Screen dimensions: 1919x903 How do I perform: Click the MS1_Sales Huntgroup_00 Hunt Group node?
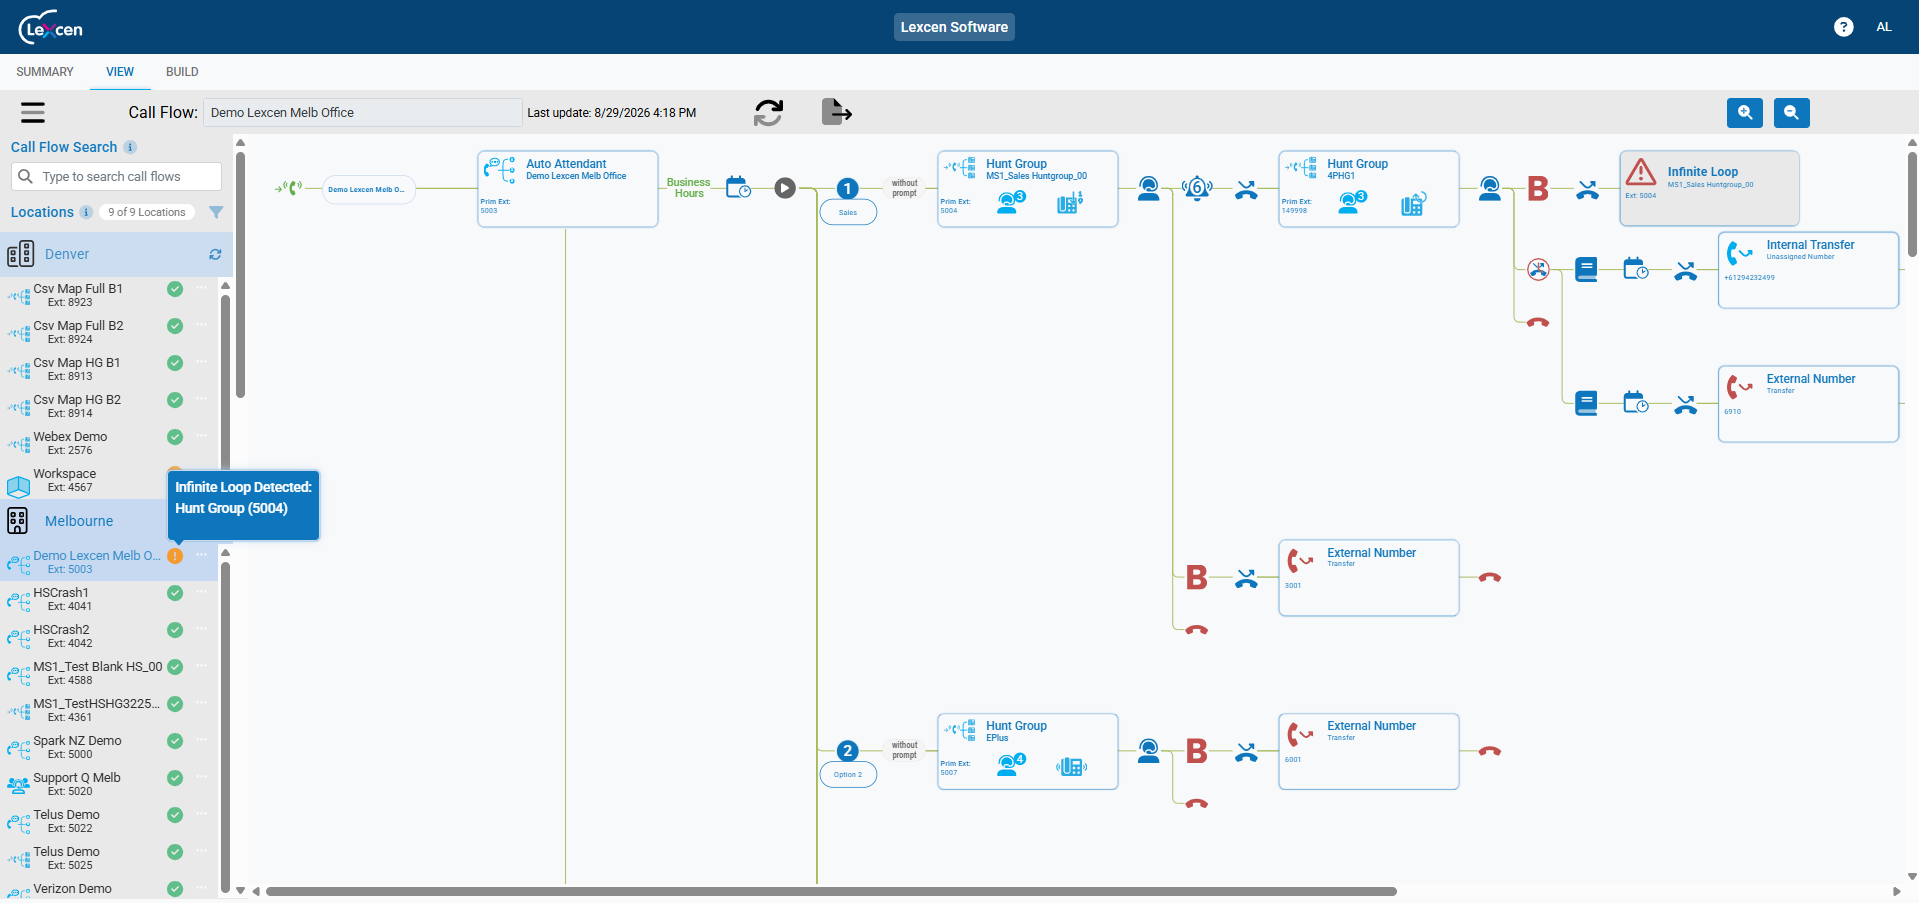click(x=1028, y=189)
